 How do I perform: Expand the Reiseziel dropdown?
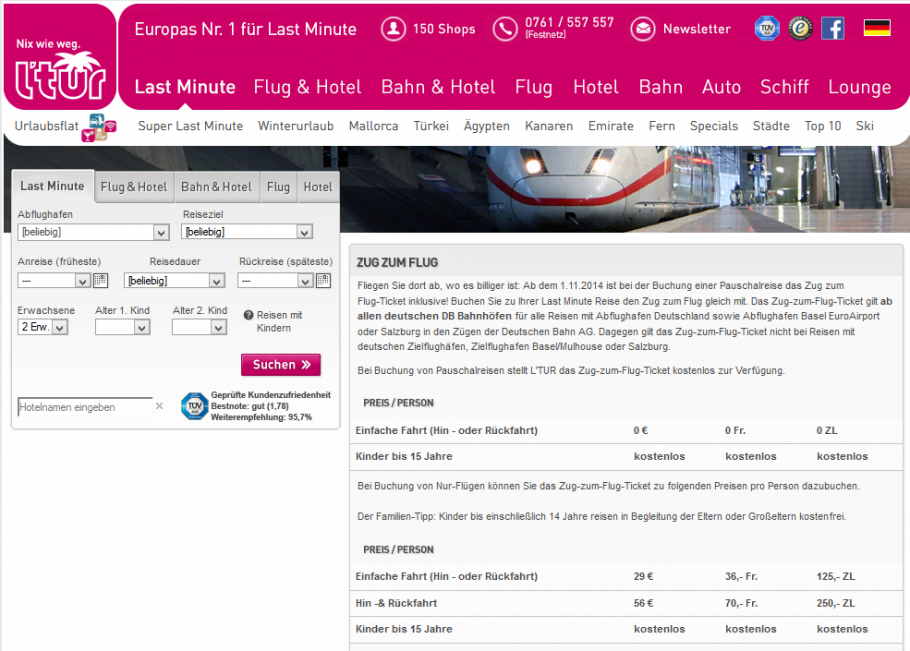247,232
